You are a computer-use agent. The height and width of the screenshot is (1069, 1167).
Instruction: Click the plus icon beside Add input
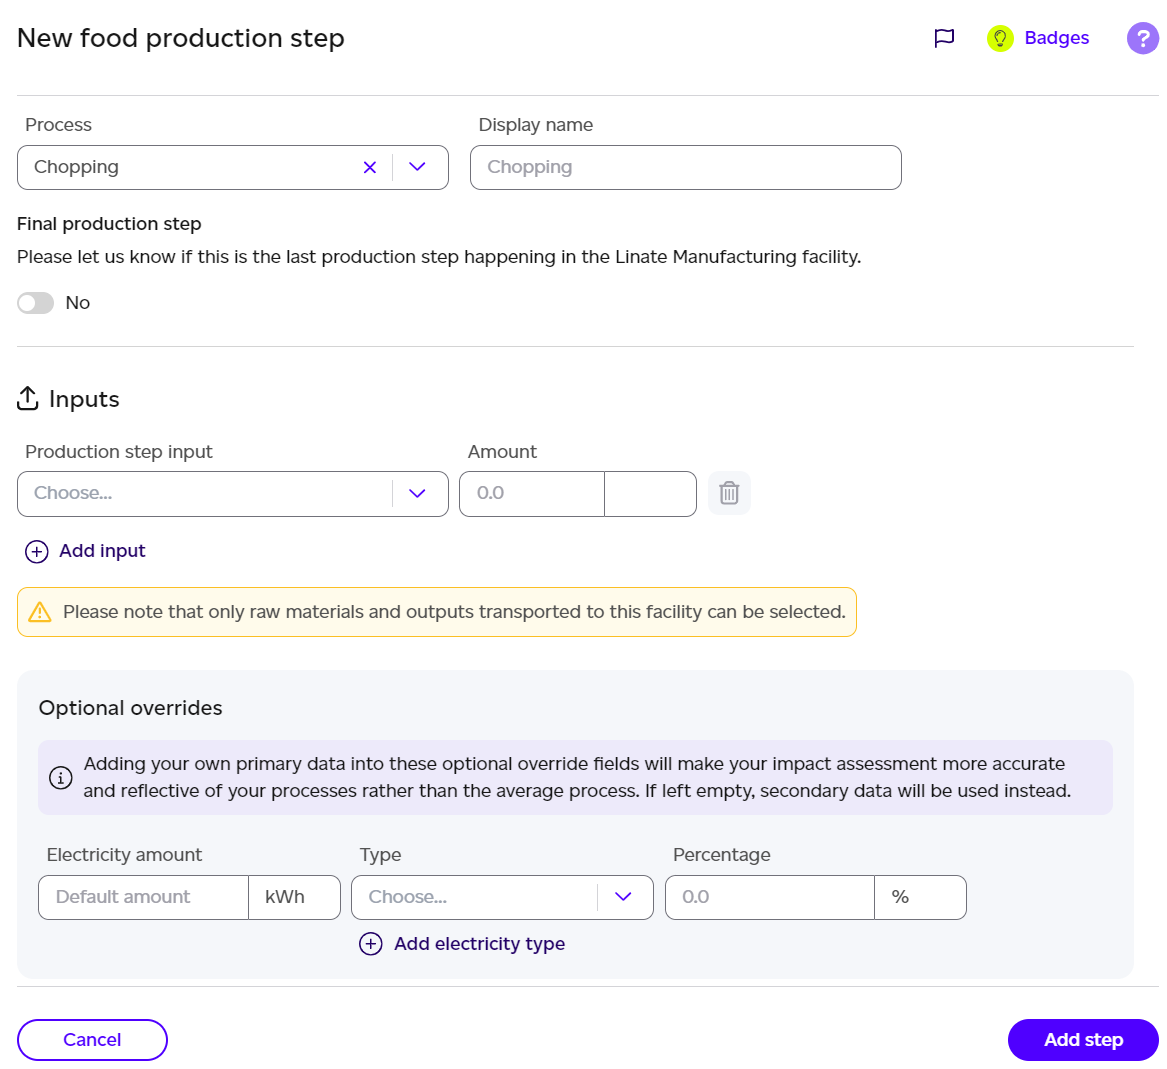(x=36, y=552)
